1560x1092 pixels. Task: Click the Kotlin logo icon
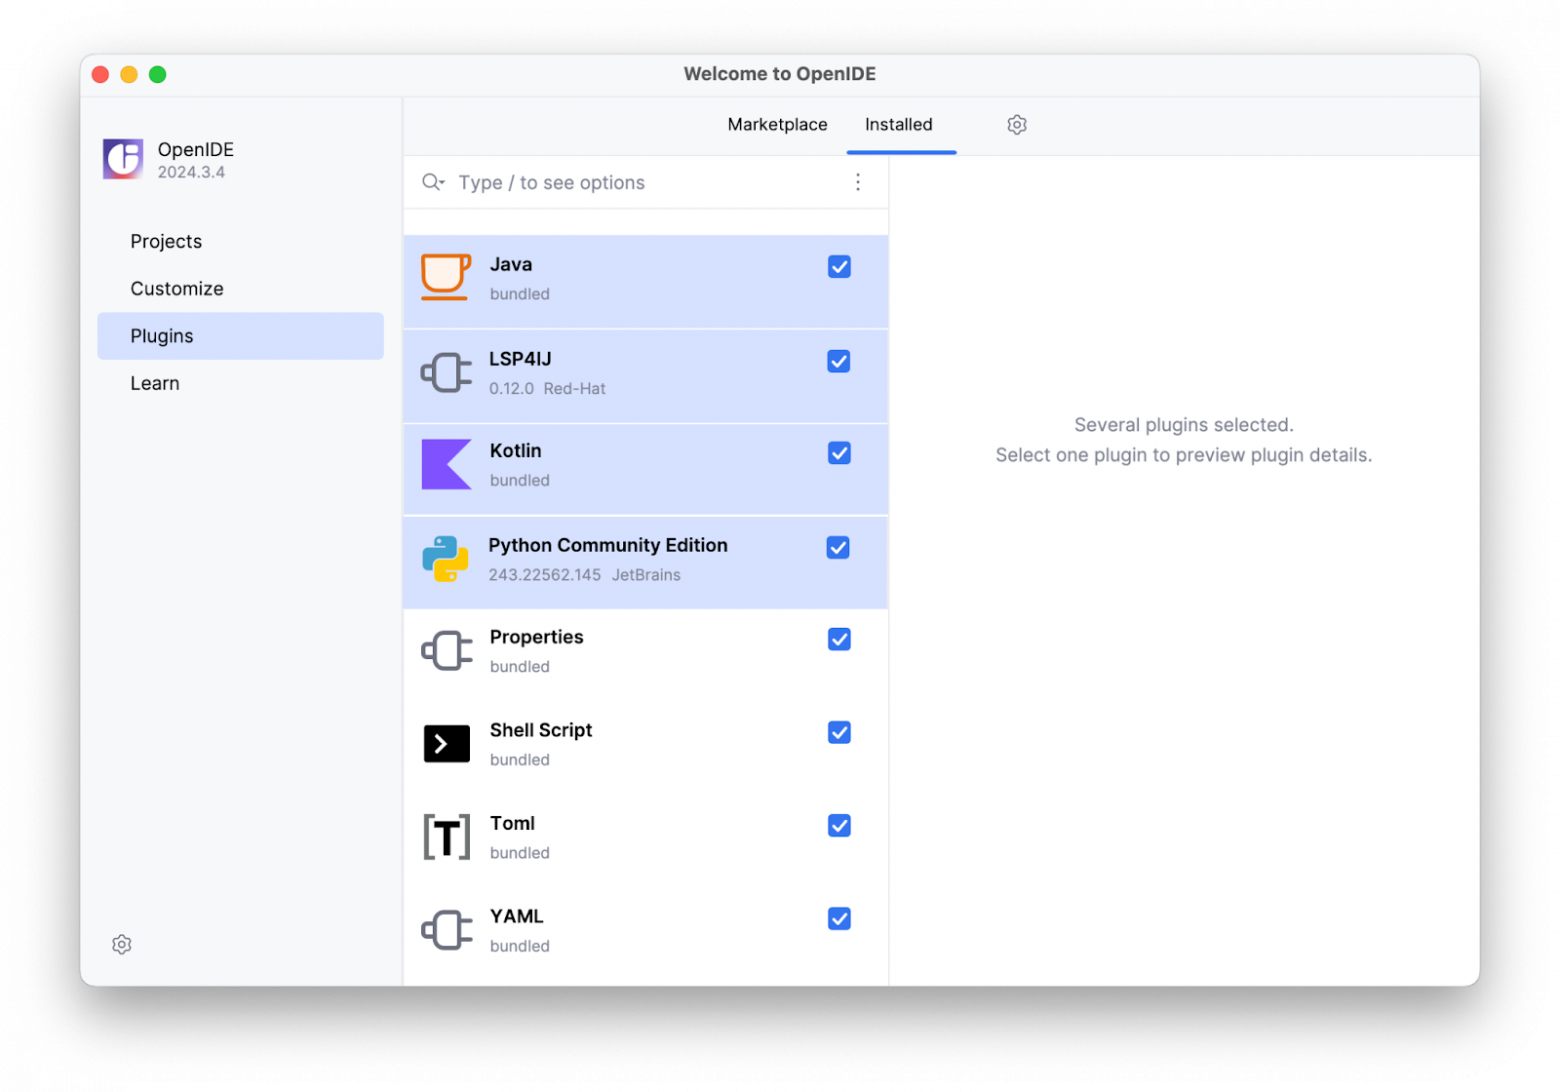pos(446,464)
